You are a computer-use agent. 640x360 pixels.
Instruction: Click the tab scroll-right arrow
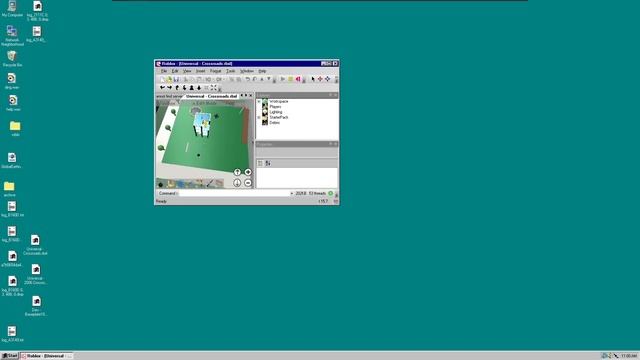(x=246, y=96)
